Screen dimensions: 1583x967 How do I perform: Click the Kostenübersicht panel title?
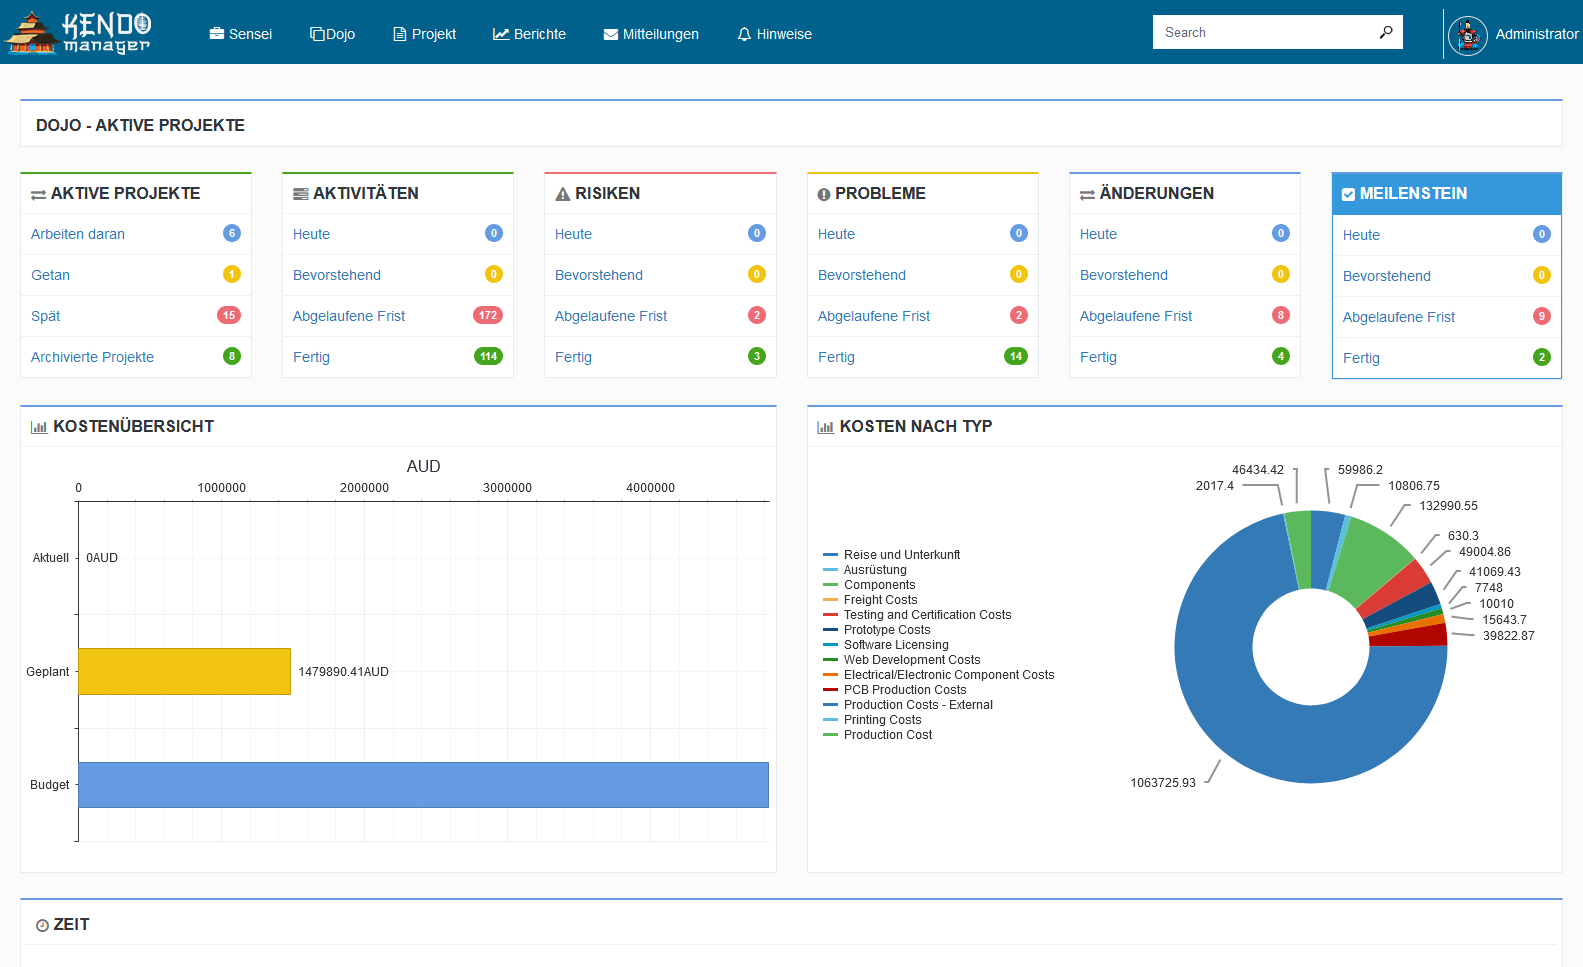click(133, 426)
